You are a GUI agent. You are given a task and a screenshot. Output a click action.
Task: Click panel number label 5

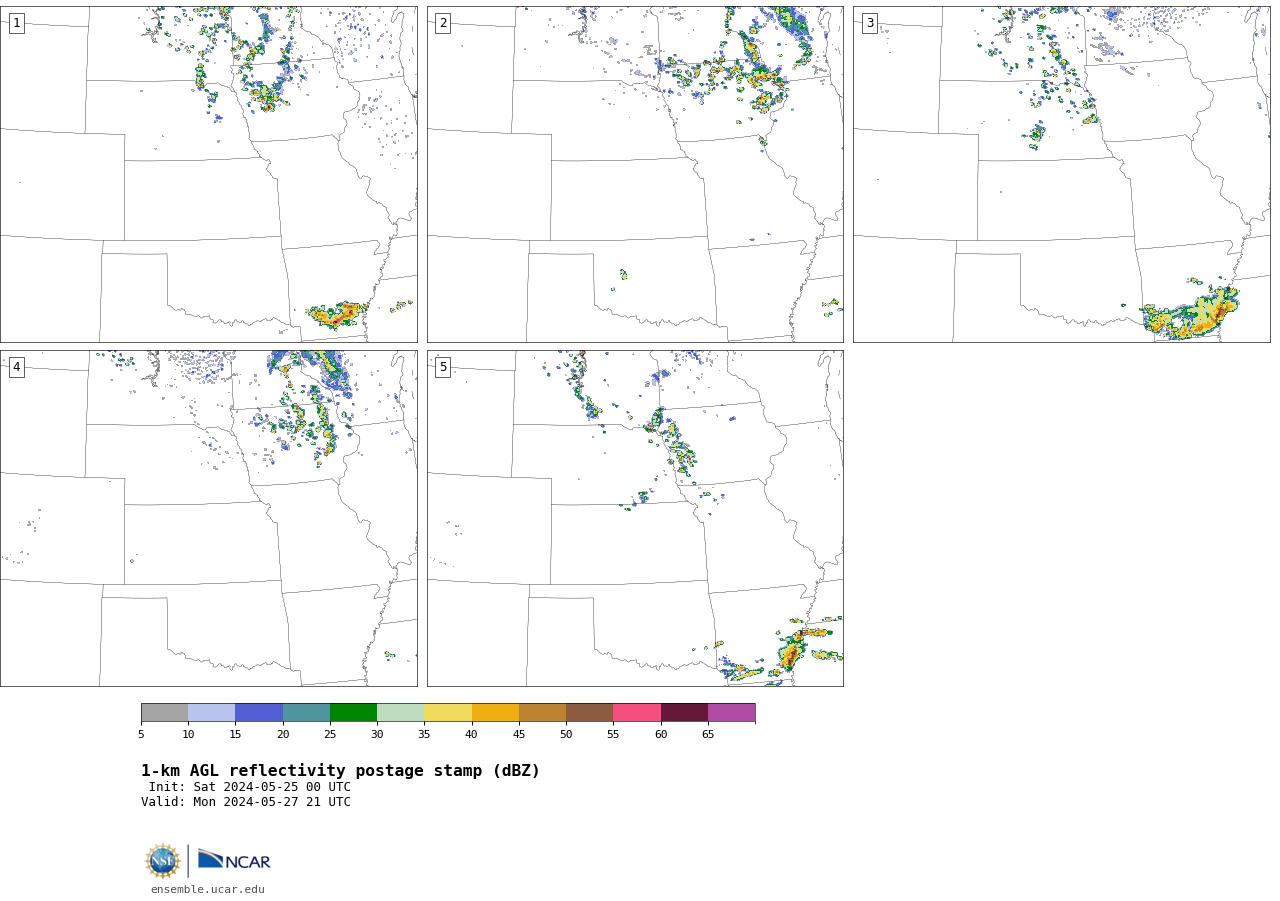pos(443,367)
